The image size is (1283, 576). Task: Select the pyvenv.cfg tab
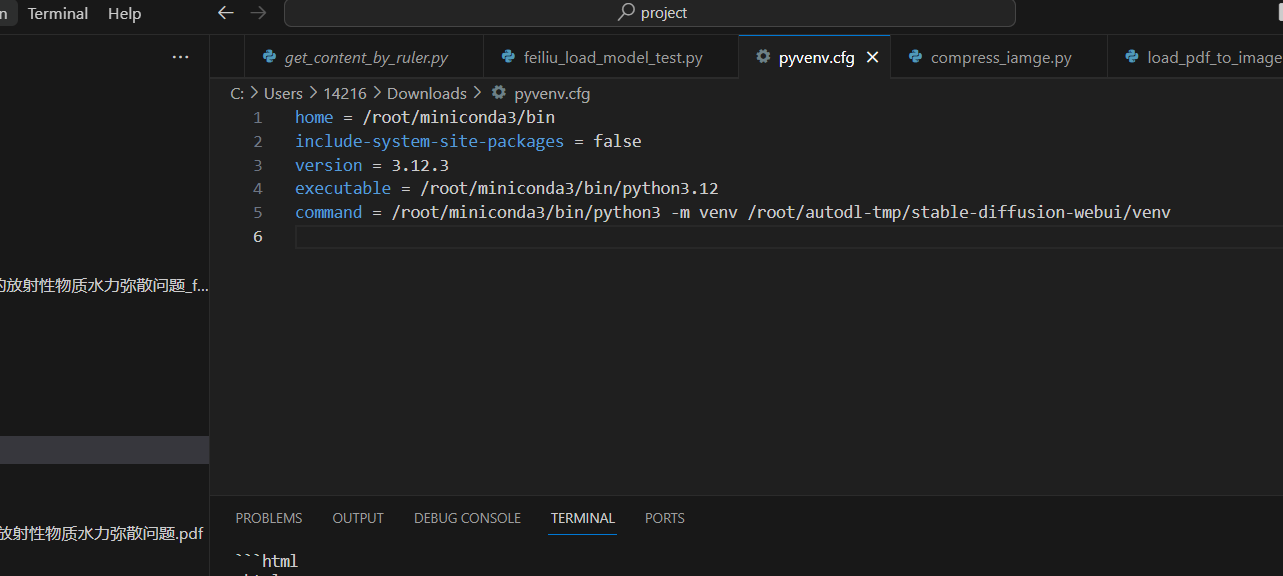(814, 57)
